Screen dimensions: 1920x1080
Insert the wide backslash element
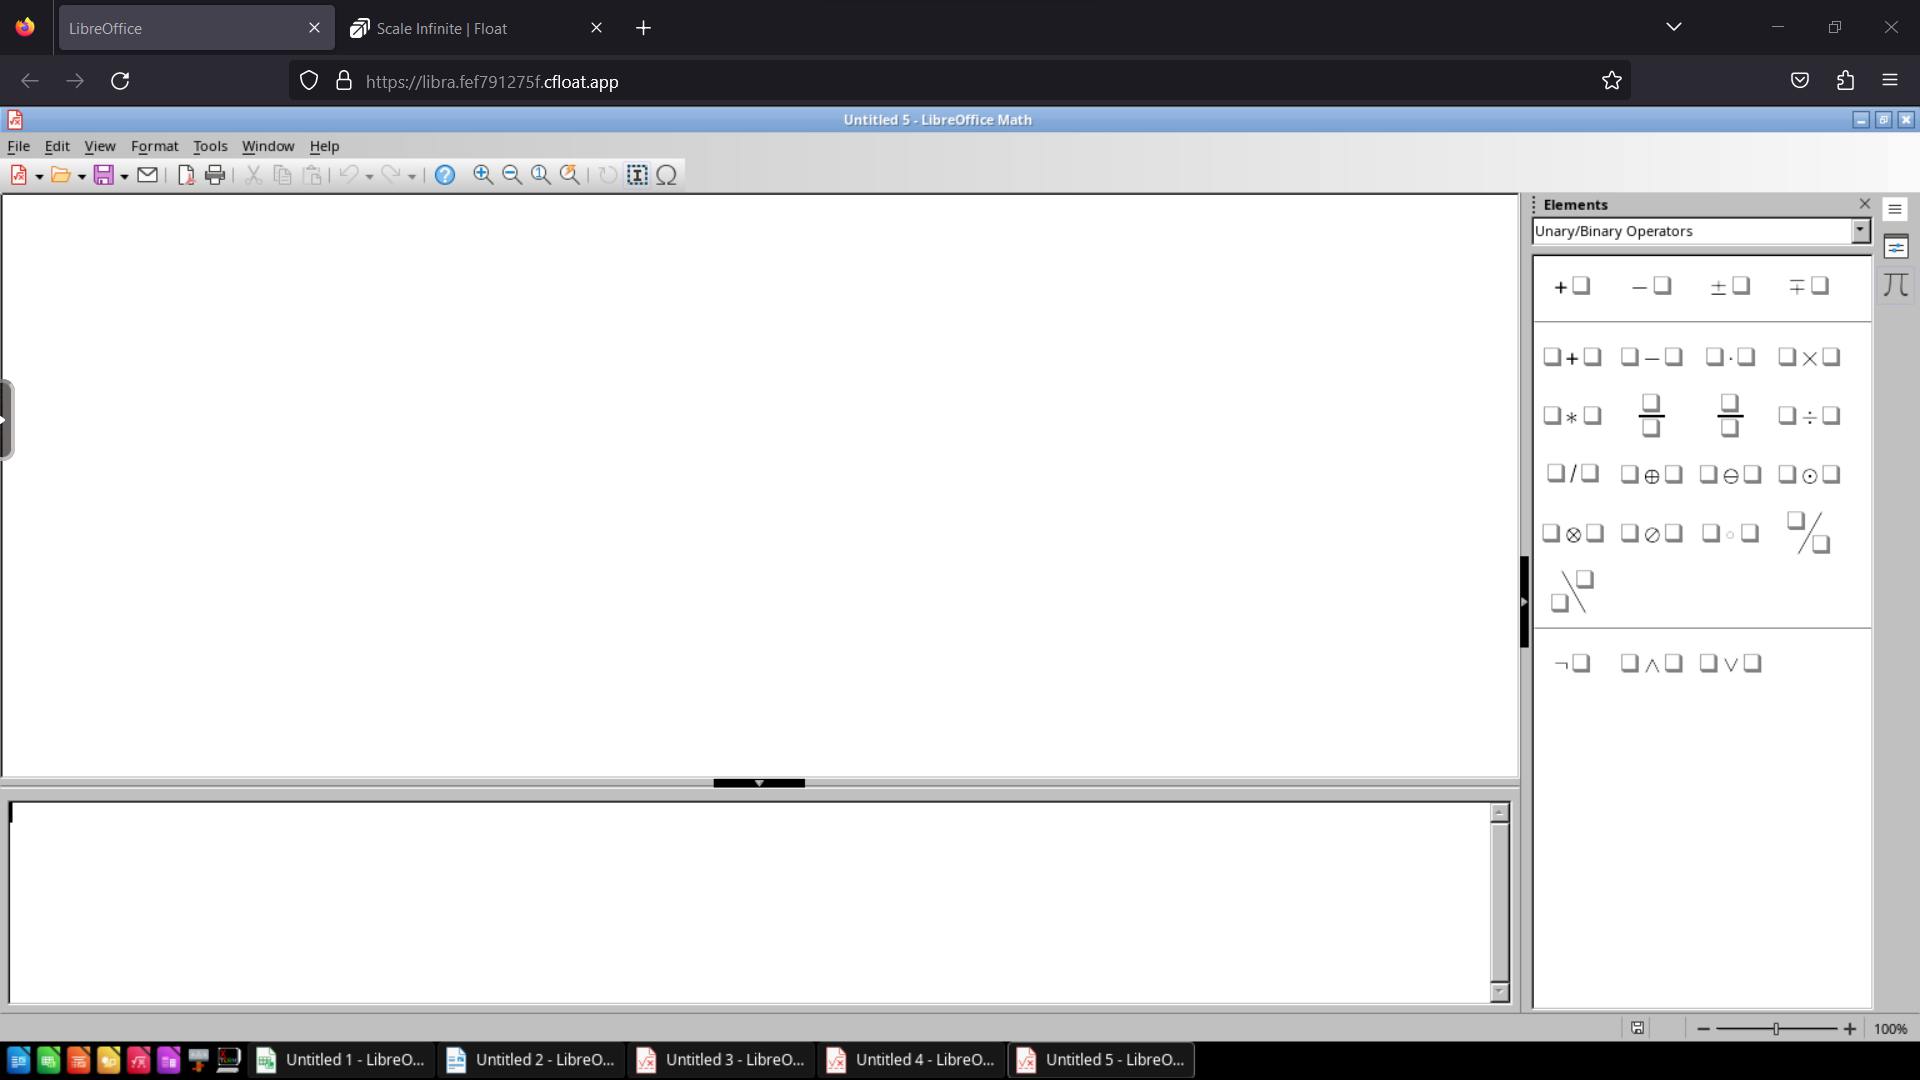[x=1572, y=591]
